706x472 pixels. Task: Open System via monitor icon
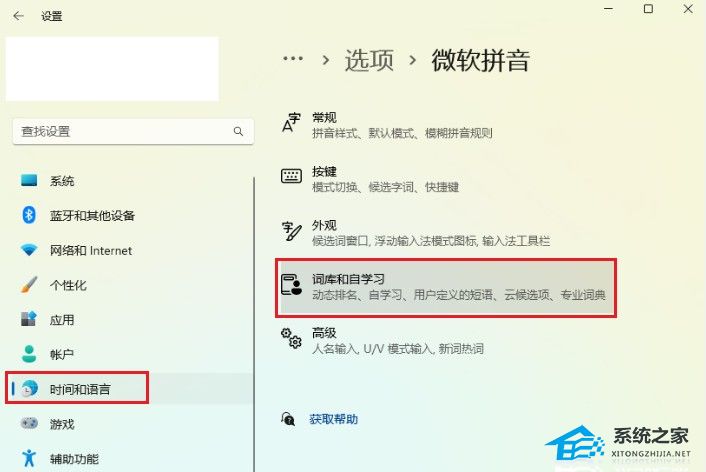[29, 180]
